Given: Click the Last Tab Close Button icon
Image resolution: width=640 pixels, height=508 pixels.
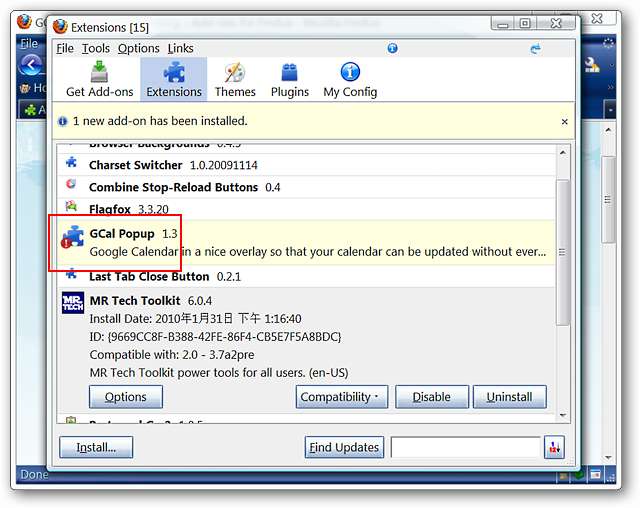Looking at the screenshot, I should coord(71,273).
